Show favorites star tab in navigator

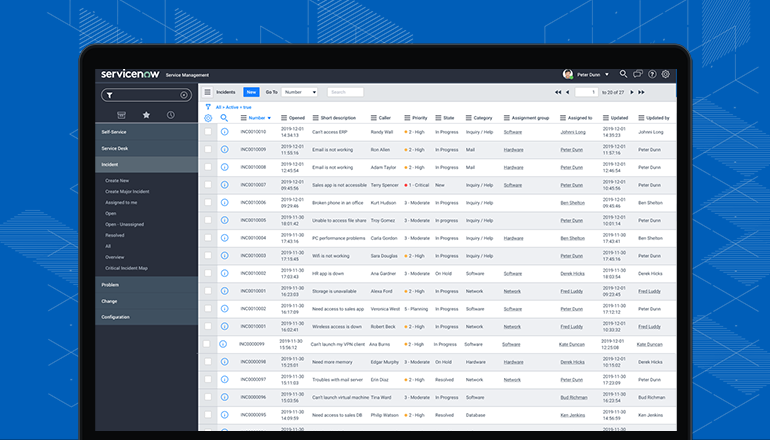point(146,115)
